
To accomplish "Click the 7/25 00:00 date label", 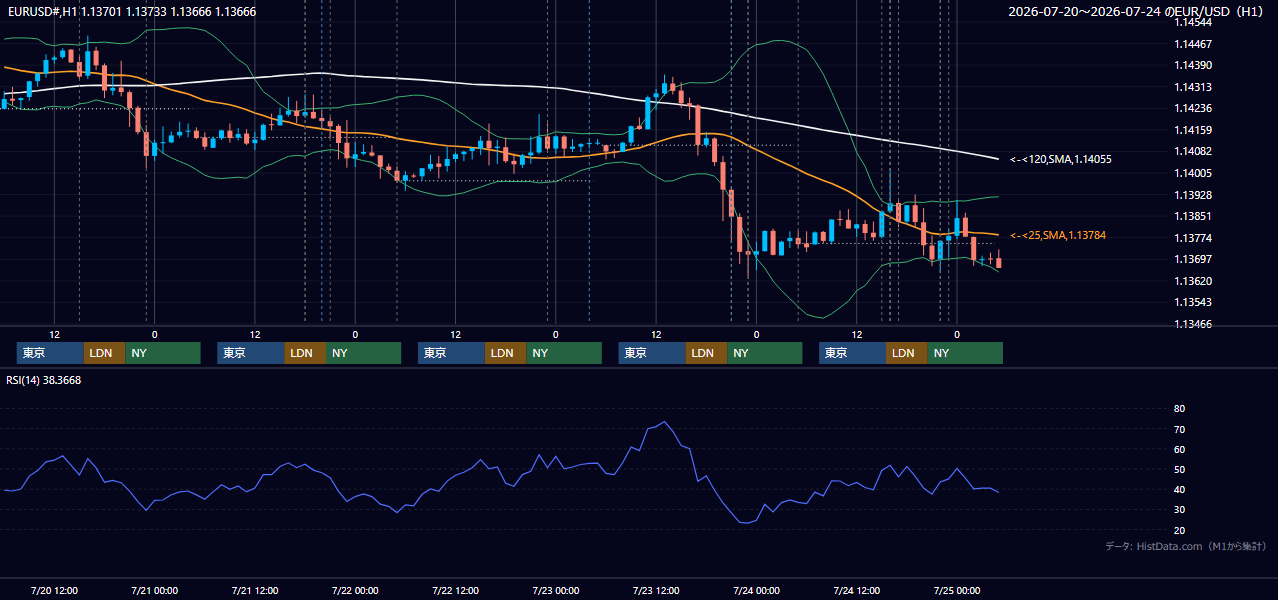I will 956,590.
